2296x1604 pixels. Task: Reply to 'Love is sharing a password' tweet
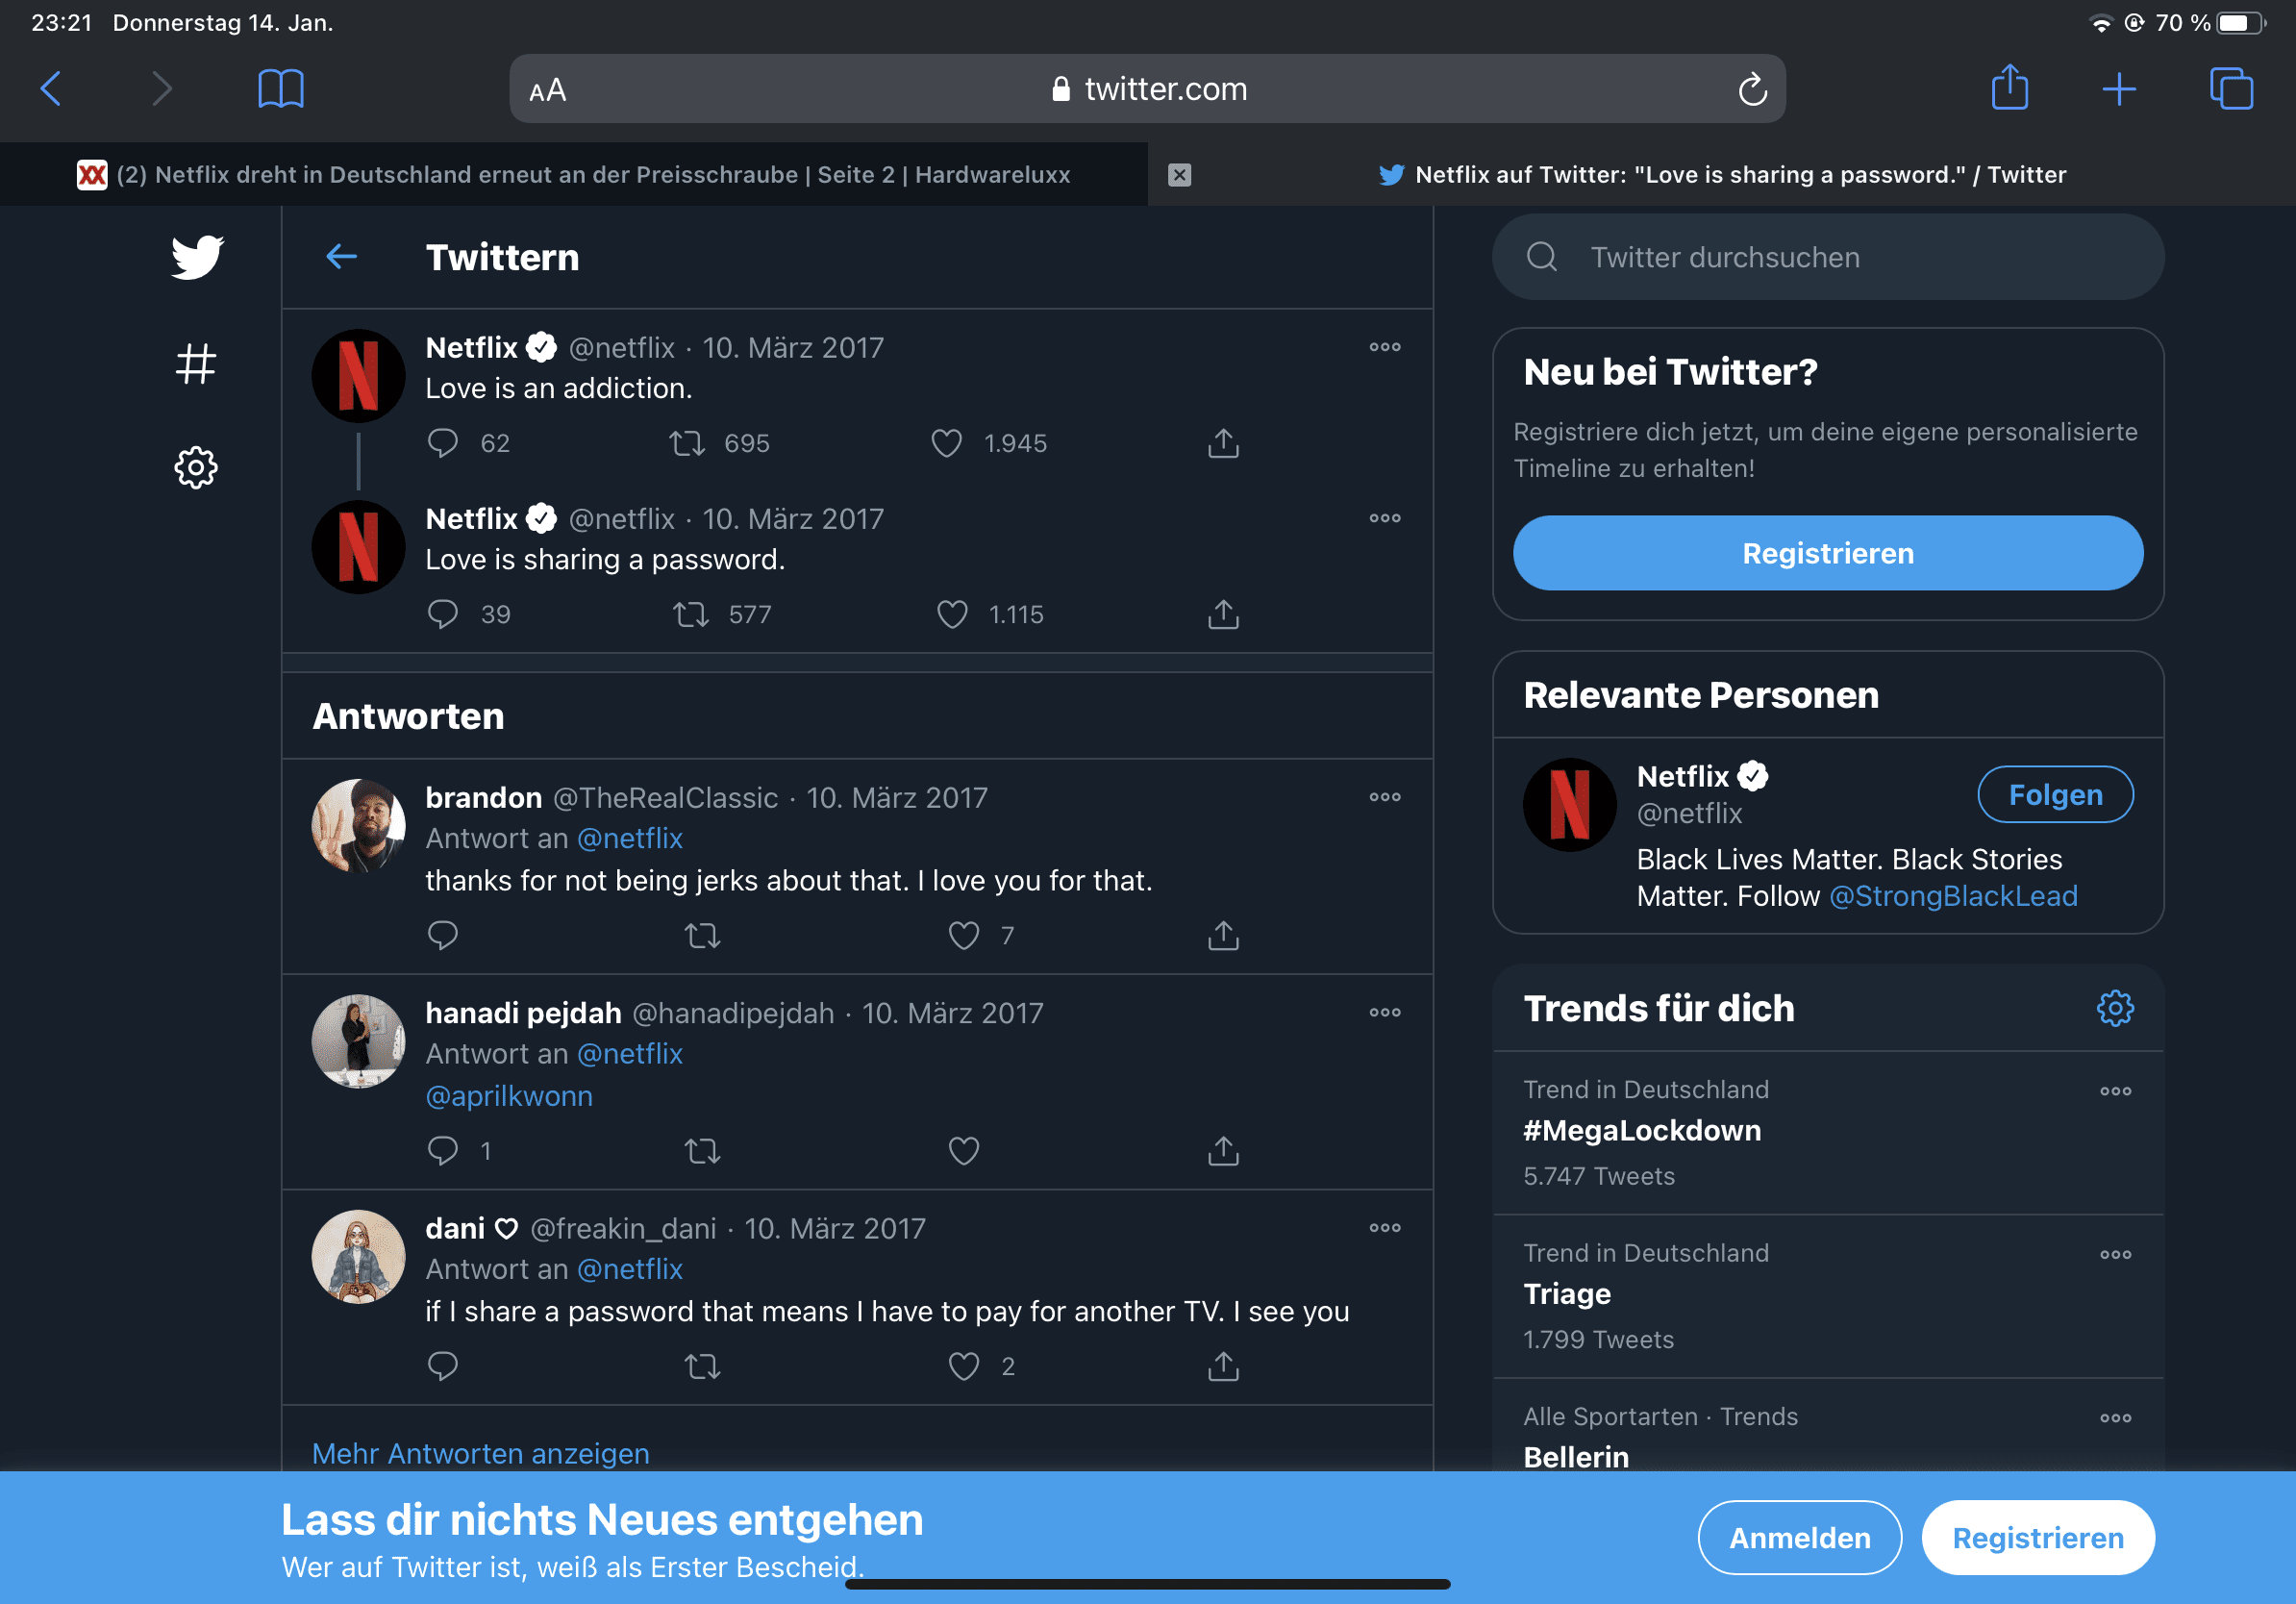[442, 614]
